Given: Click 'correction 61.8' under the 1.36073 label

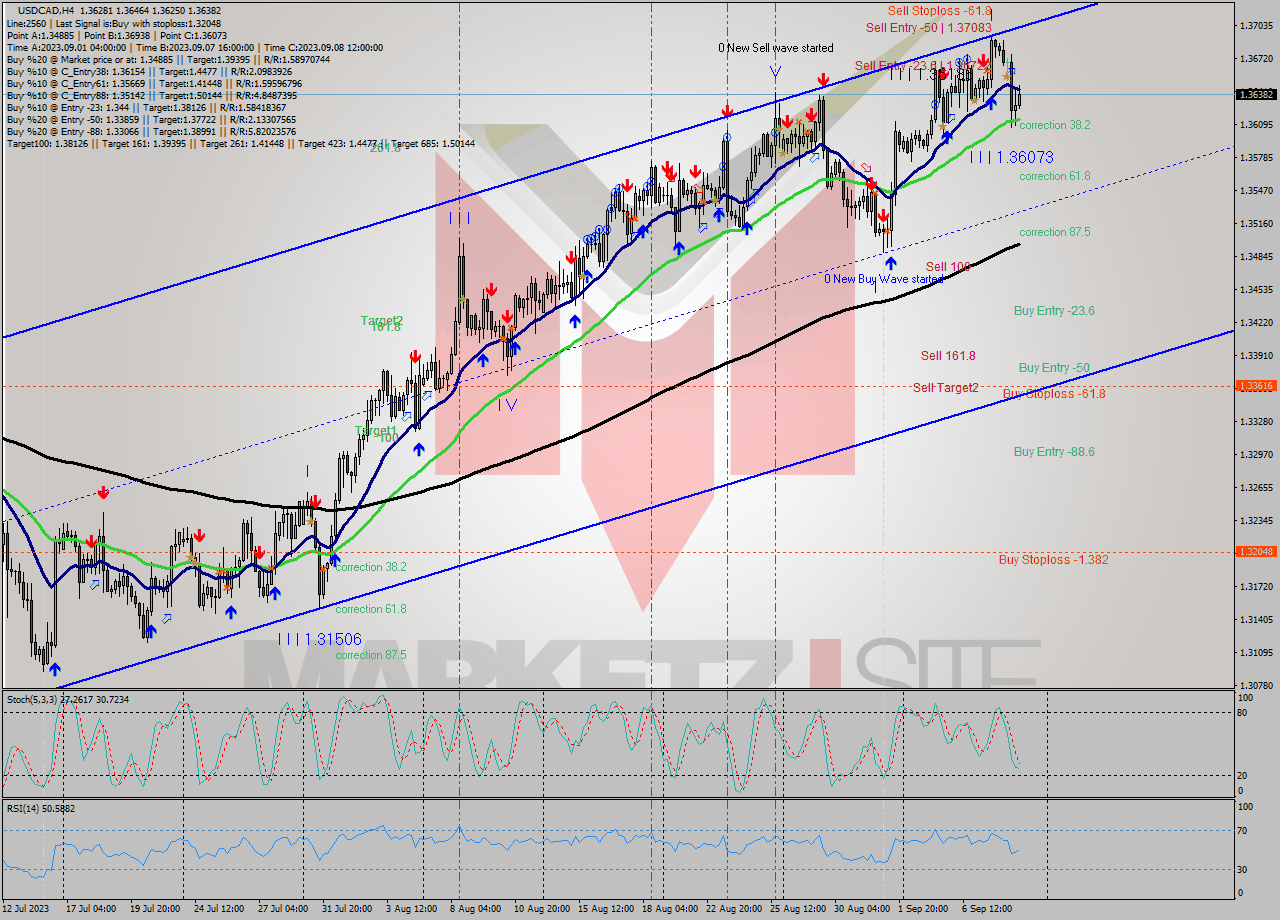Looking at the screenshot, I should pos(1055,176).
